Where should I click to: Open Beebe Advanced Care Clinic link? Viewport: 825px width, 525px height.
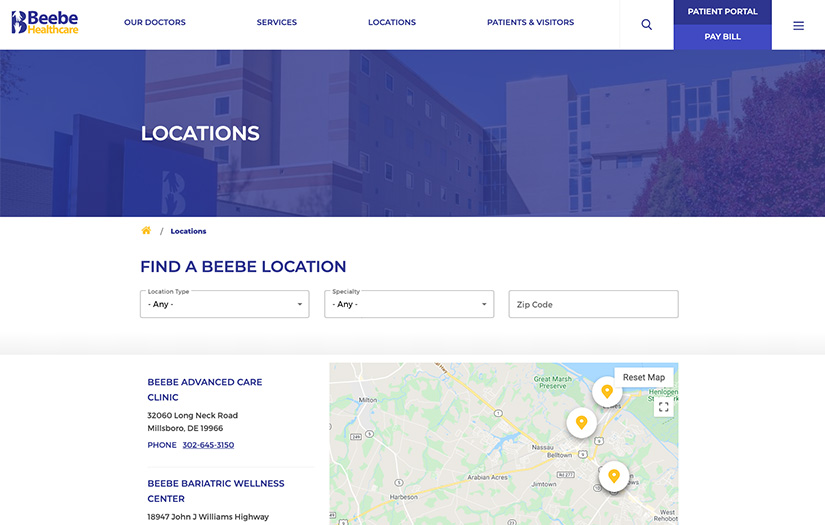[x=205, y=390]
